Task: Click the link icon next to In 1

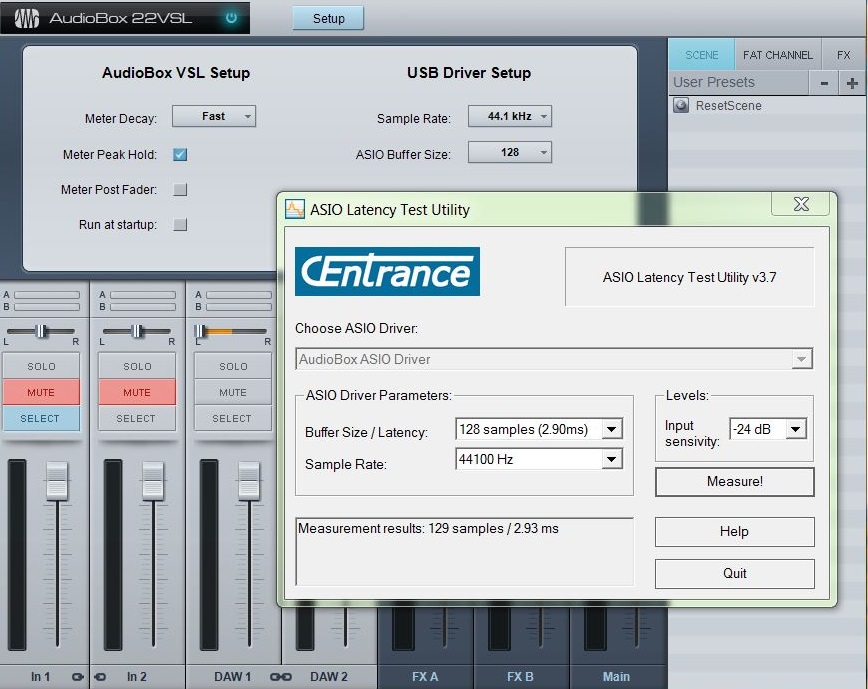Action: [78, 676]
